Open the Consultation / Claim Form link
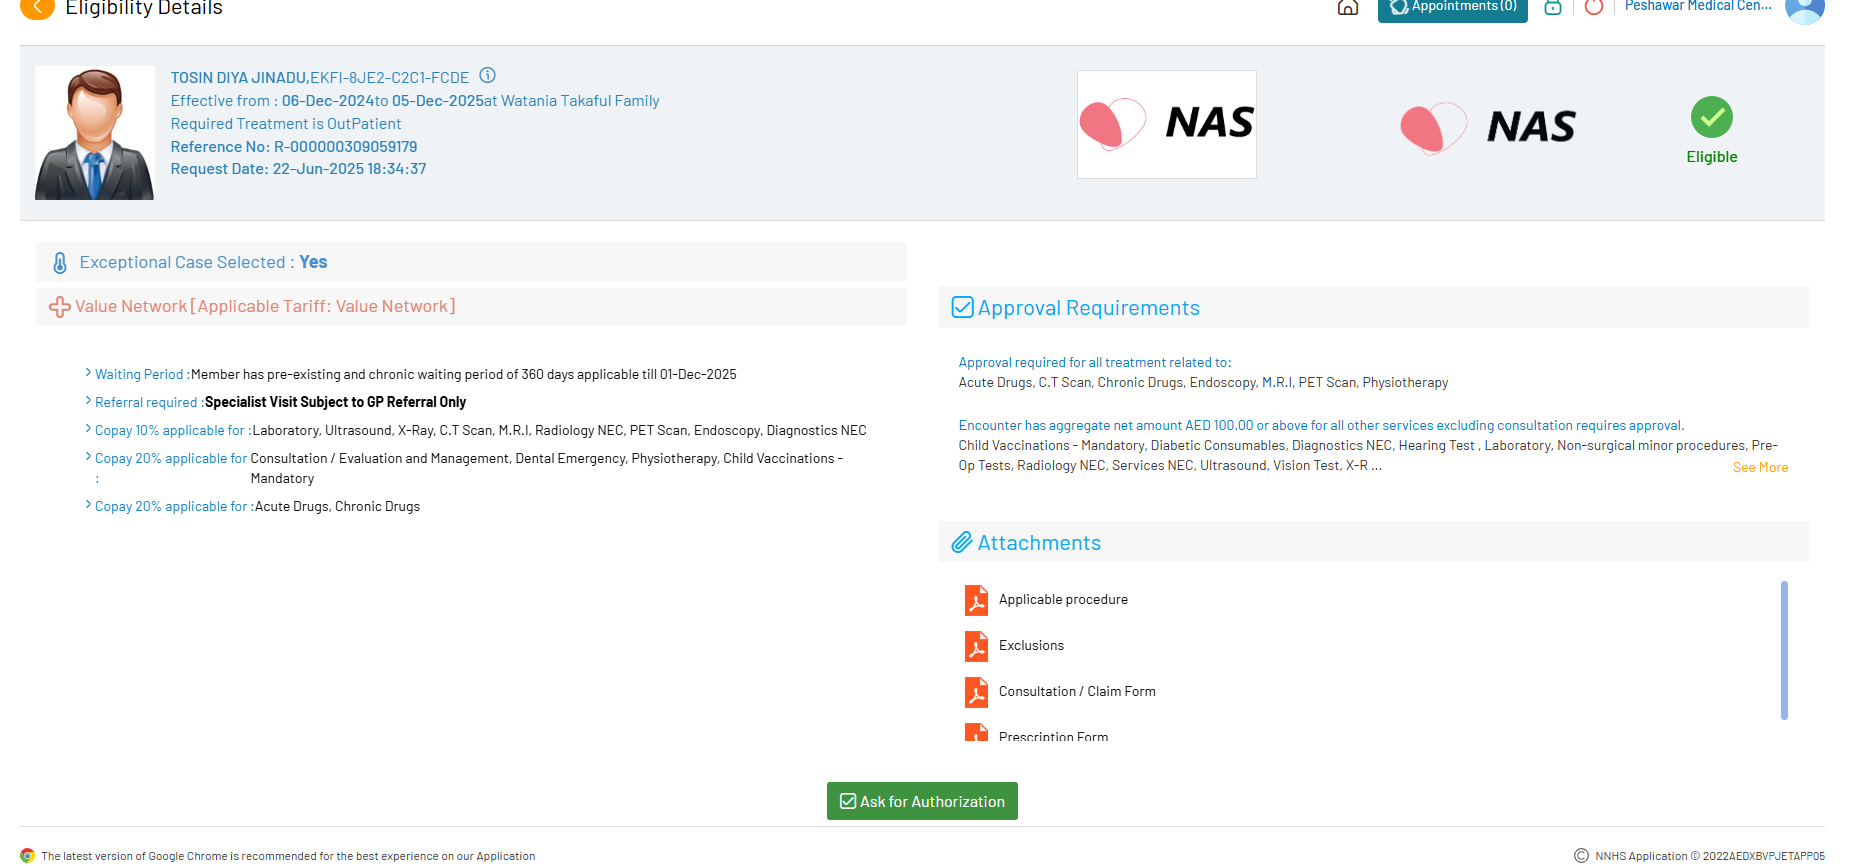The width and height of the screenshot is (1863, 866). pyautogui.click(x=1077, y=692)
